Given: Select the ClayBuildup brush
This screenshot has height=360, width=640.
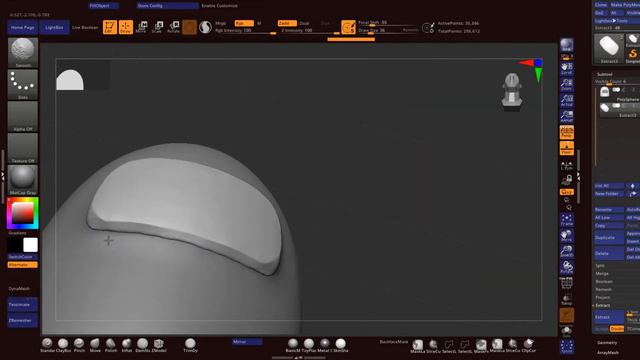Looking at the screenshot, I should 63,345.
